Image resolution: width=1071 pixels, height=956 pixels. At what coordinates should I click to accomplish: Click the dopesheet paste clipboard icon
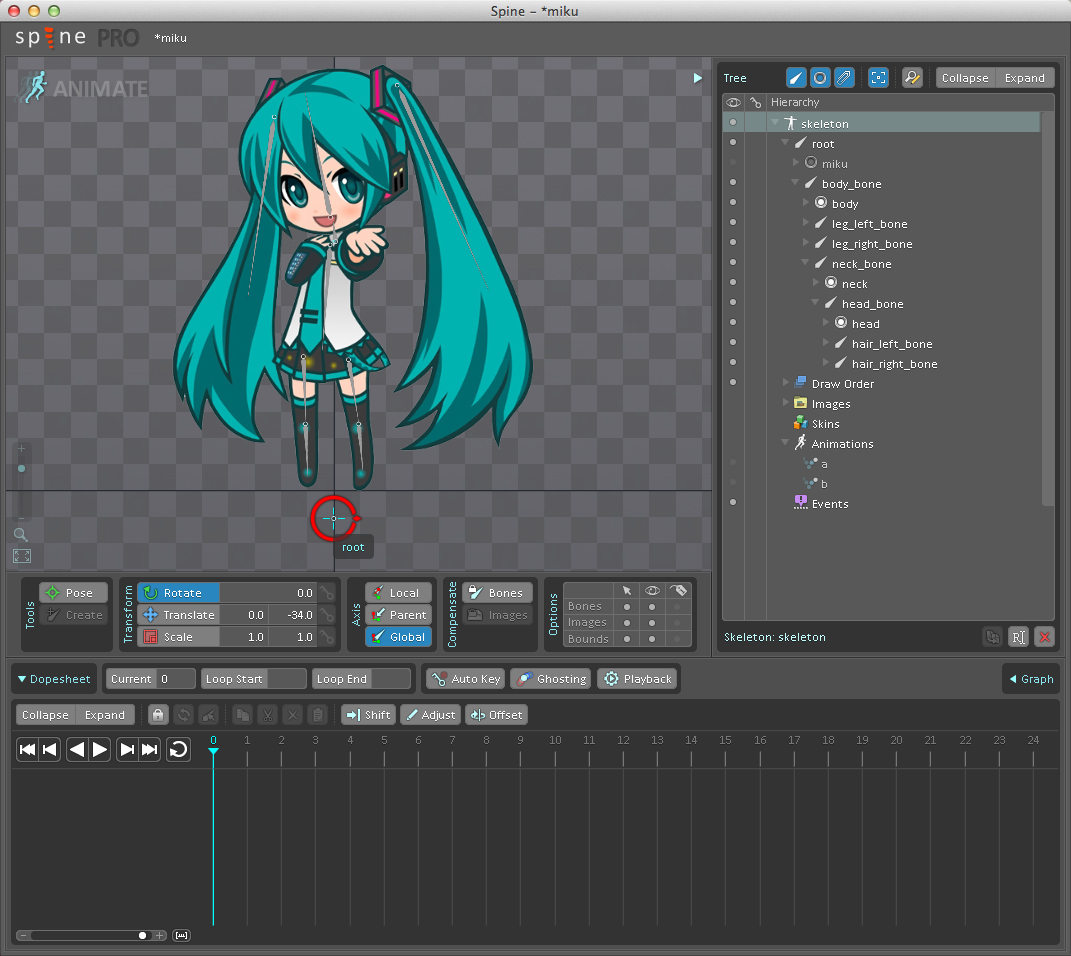(318, 715)
